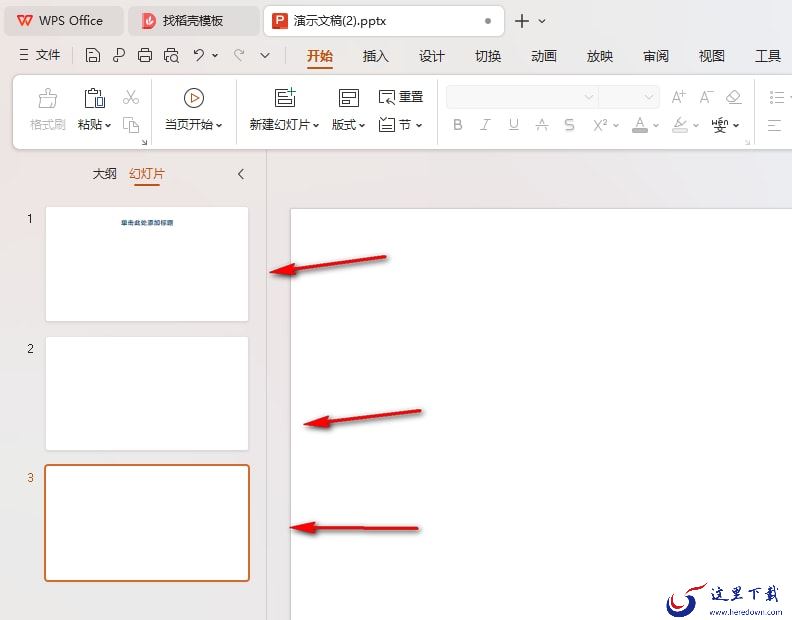Open the WPS Office home tab
The width and height of the screenshot is (792, 620).
pos(64,21)
